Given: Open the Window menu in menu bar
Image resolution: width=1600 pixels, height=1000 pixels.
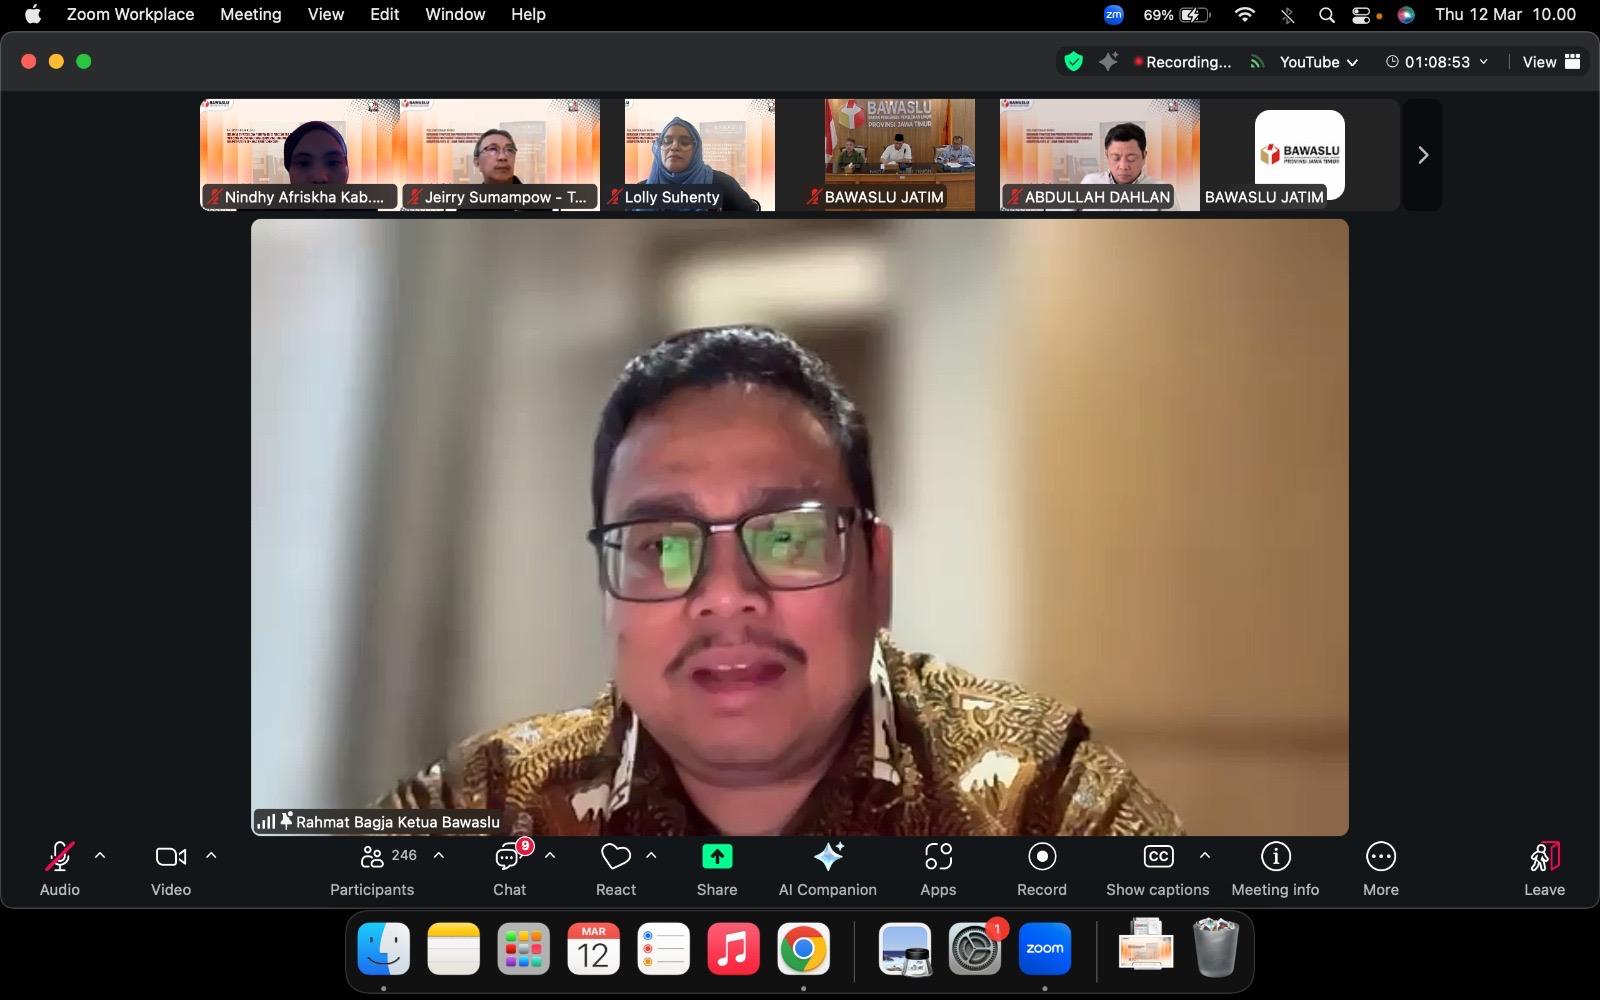Looking at the screenshot, I should coord(454,14).
